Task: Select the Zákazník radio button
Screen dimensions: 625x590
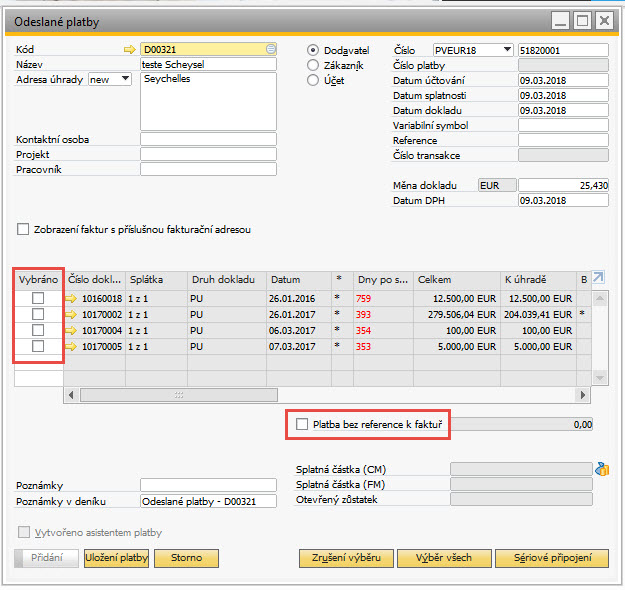Action: pyautogui.click(x=313, y=65)
